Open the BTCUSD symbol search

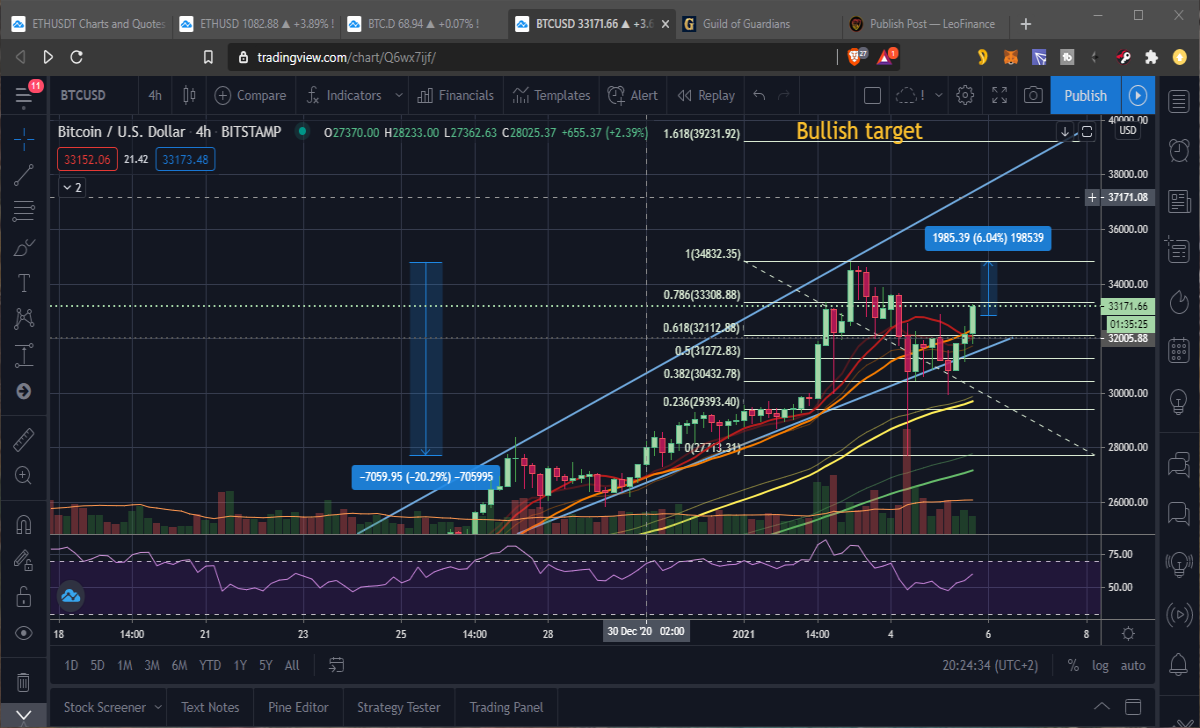coord(83,96)
